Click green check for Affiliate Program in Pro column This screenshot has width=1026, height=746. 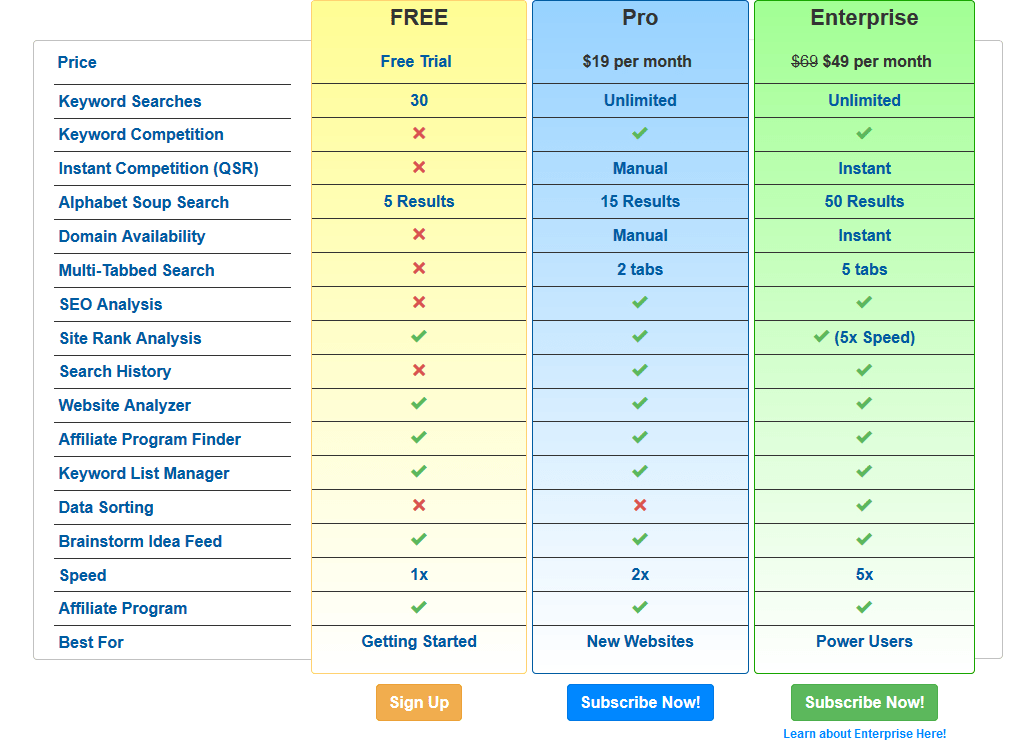point(640,607)
